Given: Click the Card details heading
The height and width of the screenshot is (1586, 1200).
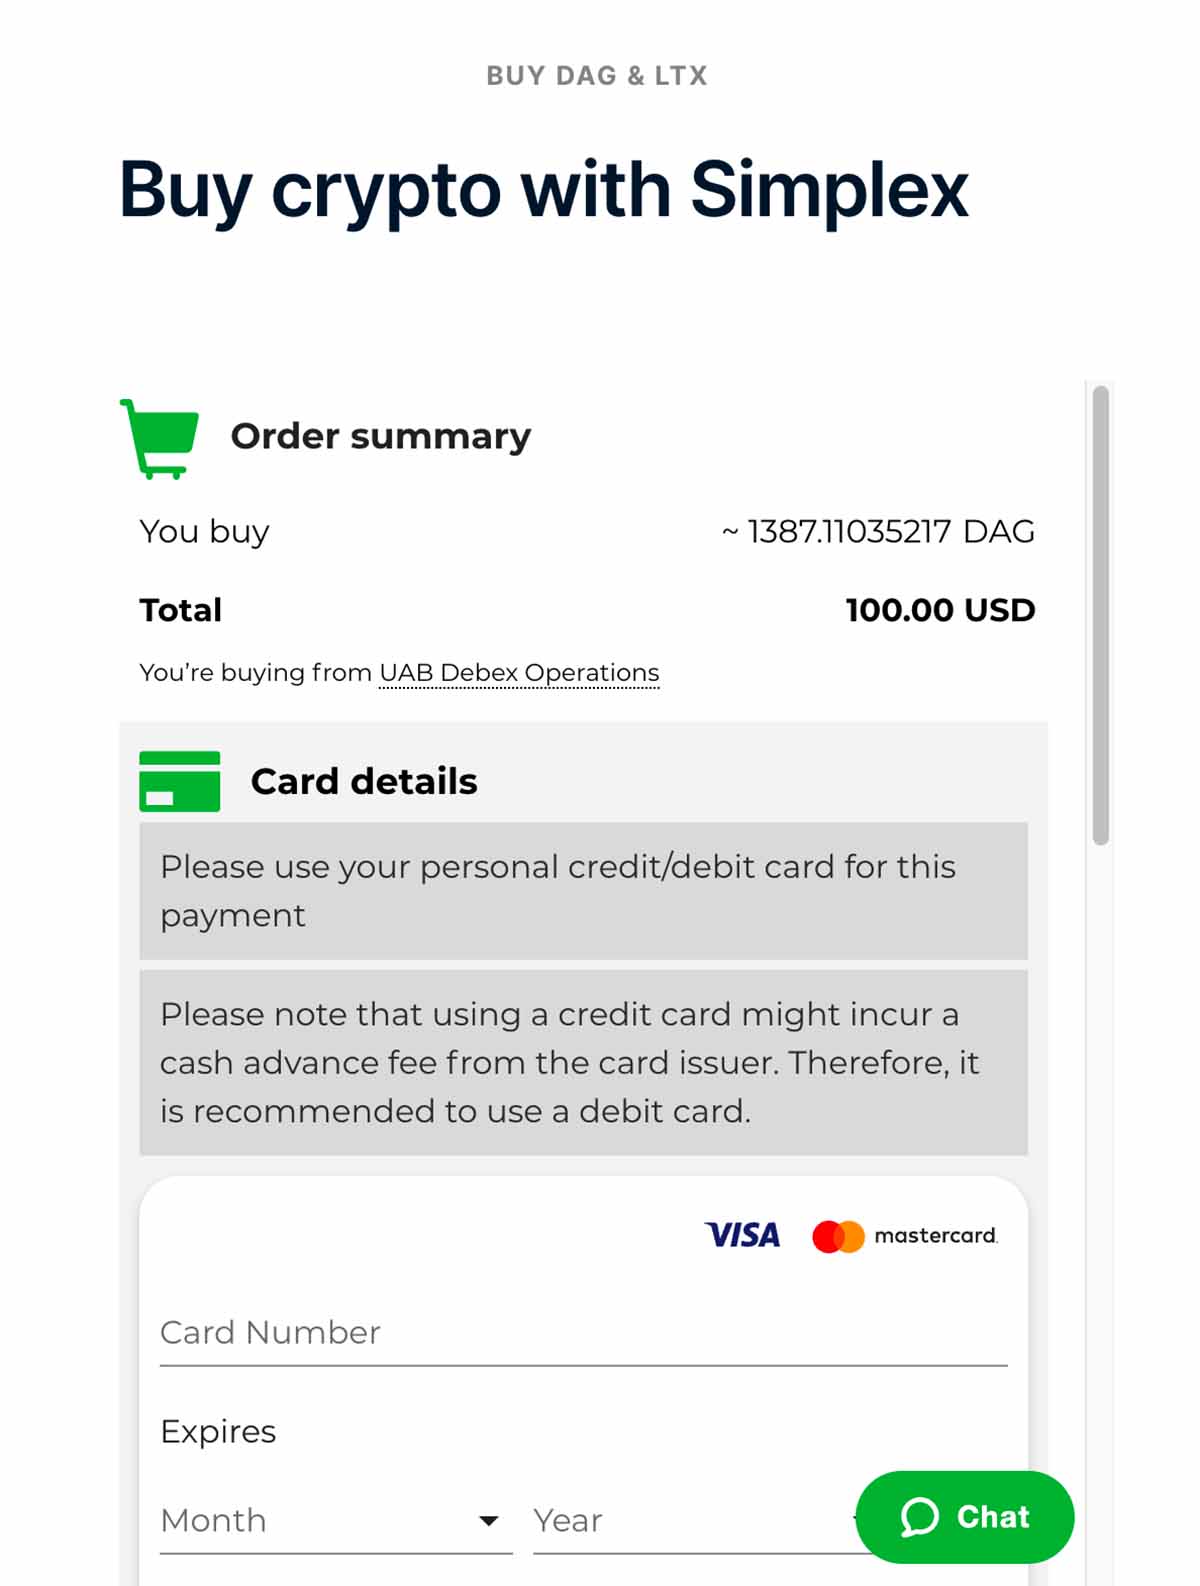Looking at the screenshot, I should pos(364,781).
